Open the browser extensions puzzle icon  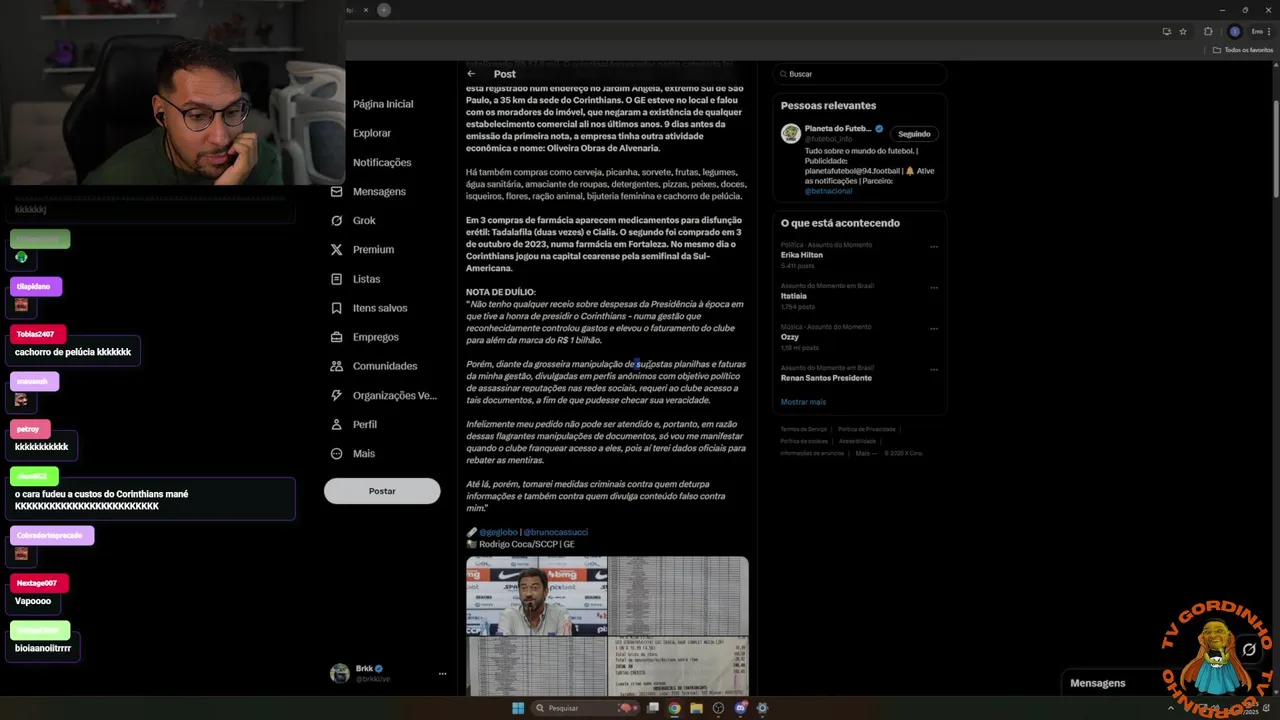pos(1208,32)
